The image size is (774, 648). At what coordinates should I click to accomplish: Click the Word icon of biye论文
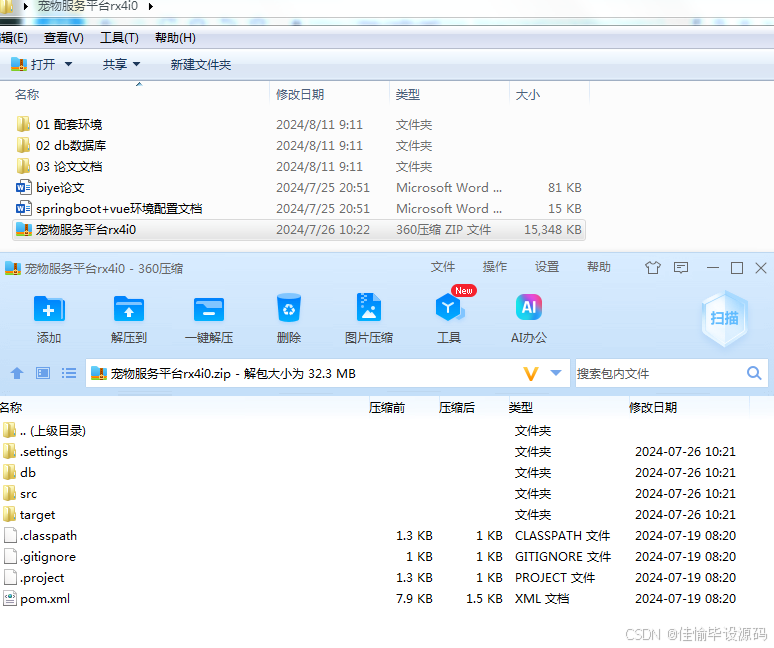point(24,188)
